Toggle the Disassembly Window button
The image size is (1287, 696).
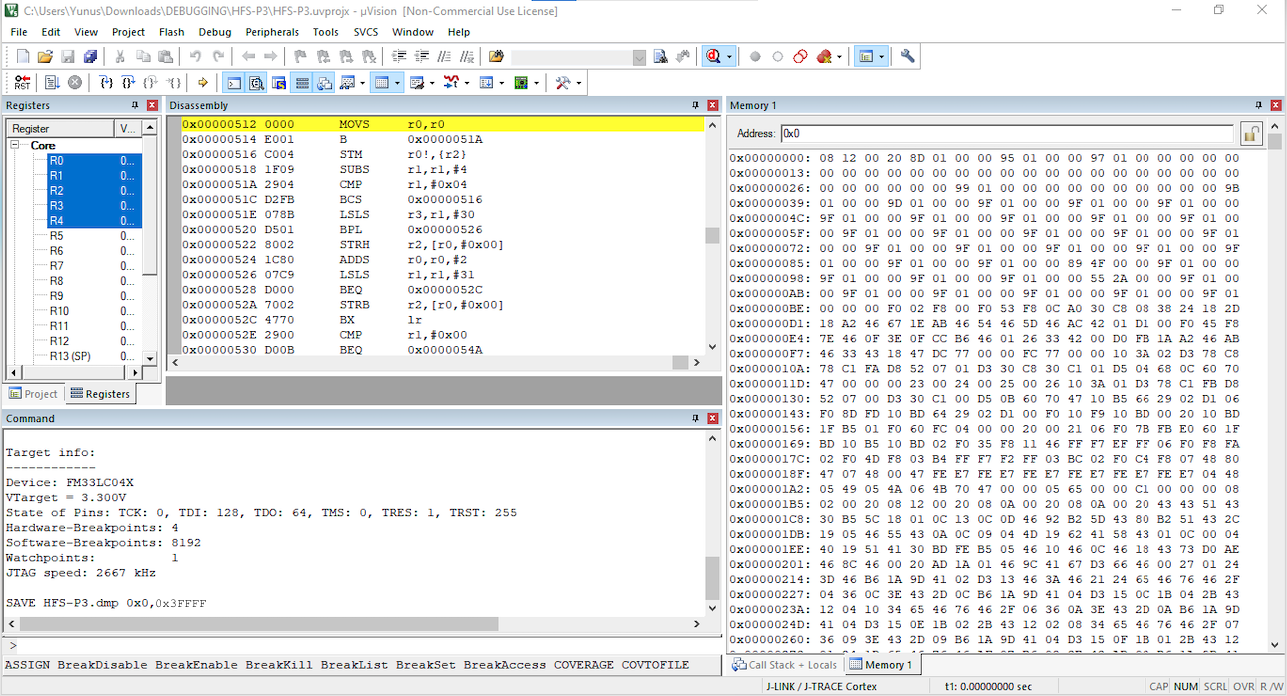pos(257,83)
